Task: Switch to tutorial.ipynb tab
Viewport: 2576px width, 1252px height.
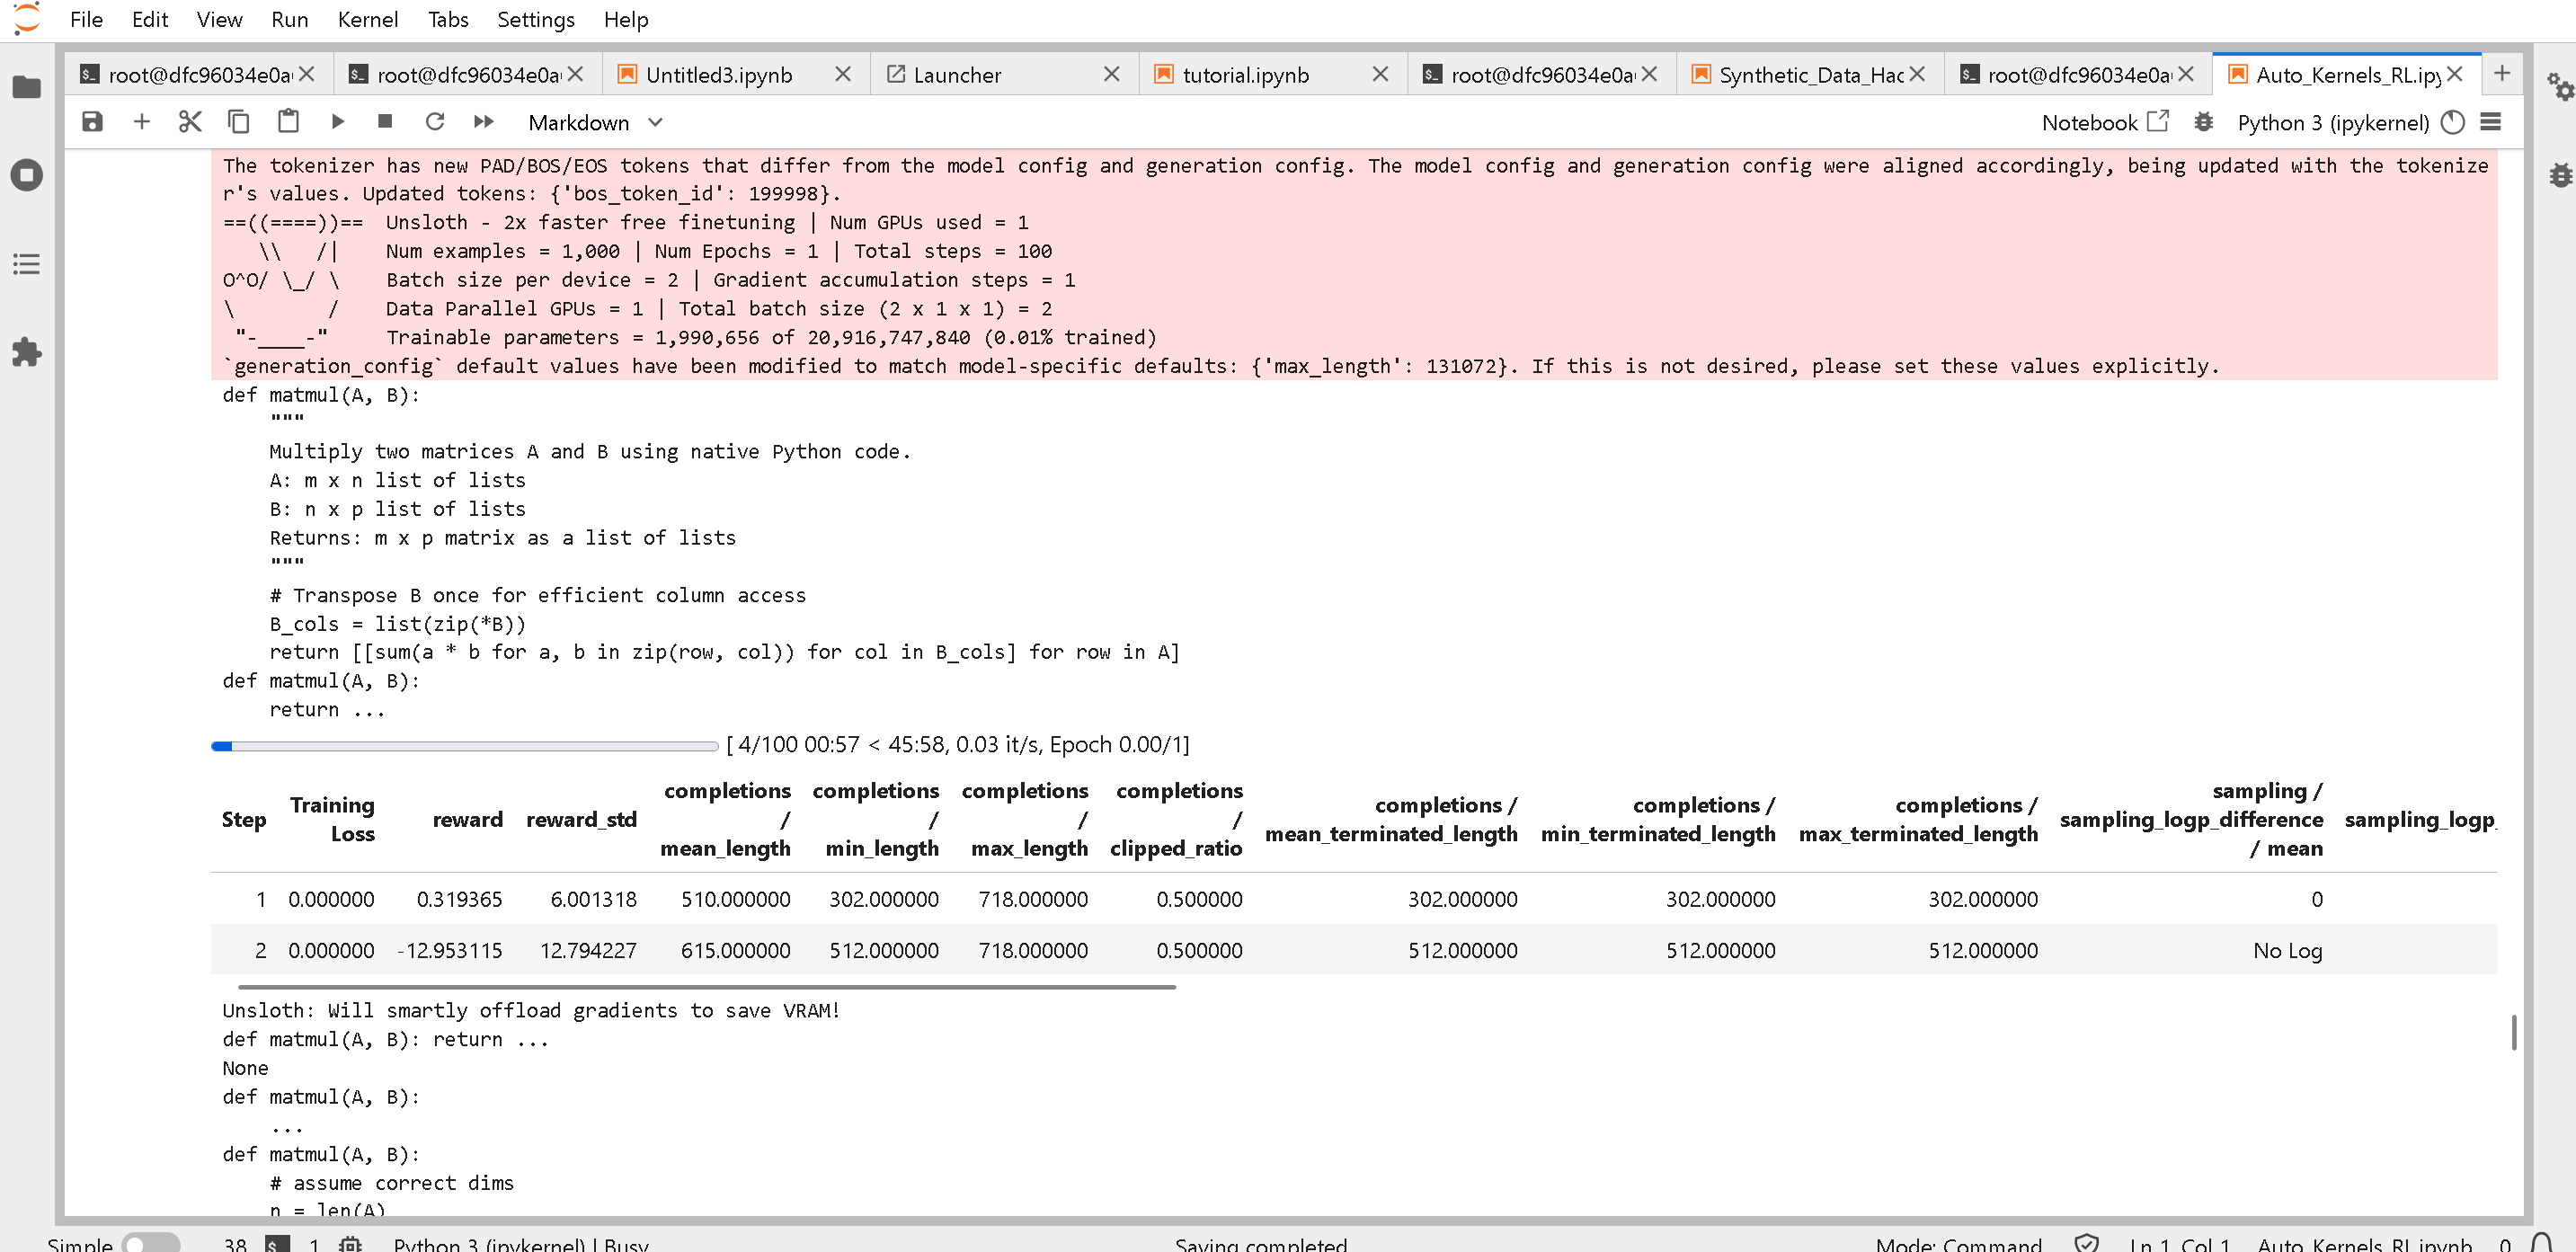Action: 1245,75
